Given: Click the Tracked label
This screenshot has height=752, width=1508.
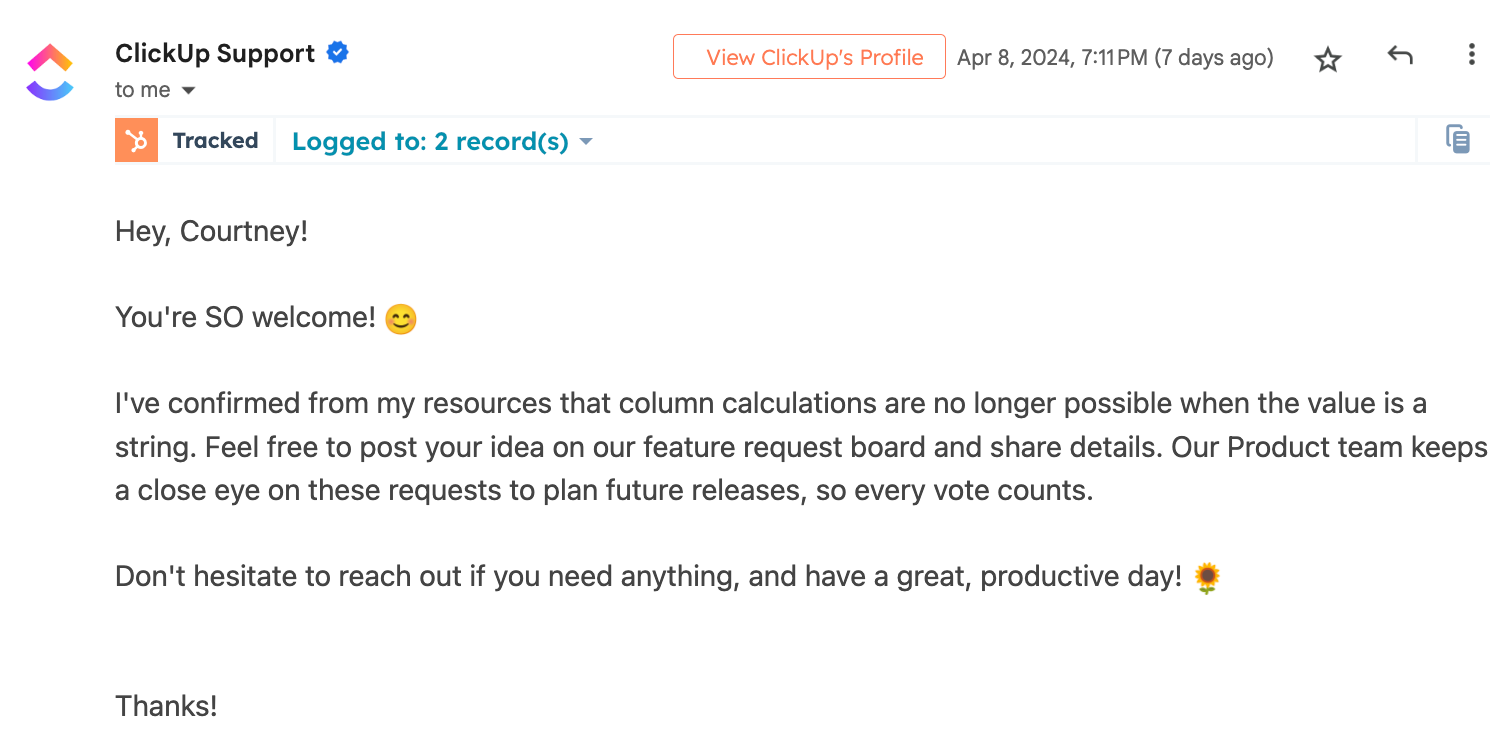Looking at the screenshot, I should [215, 140].
